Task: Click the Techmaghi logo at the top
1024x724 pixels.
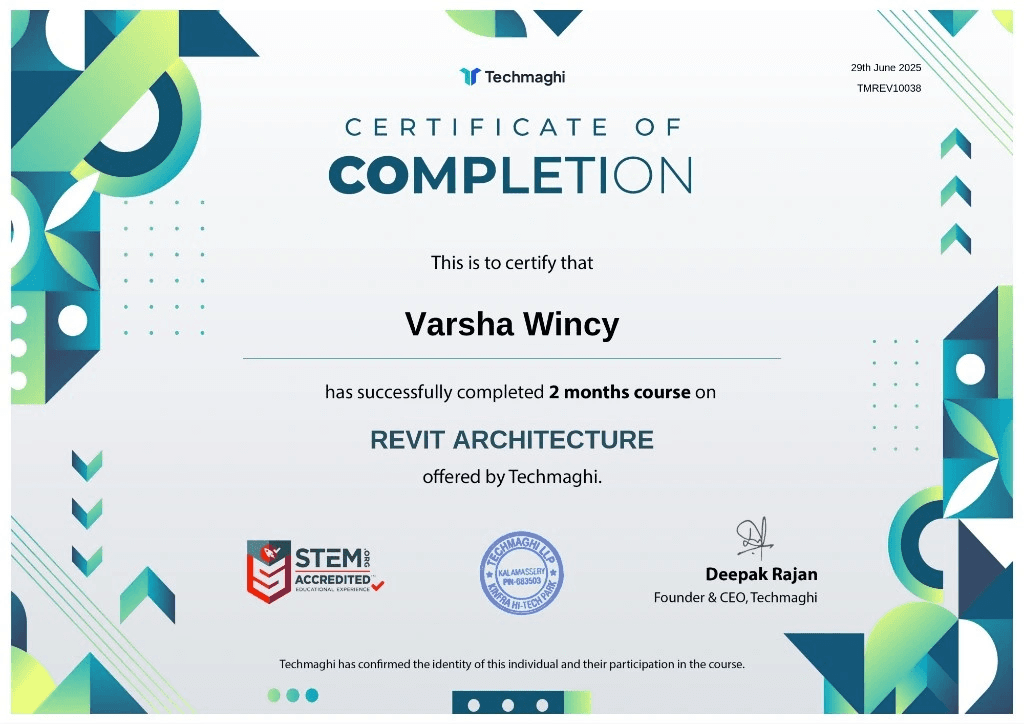Action: 512,75
